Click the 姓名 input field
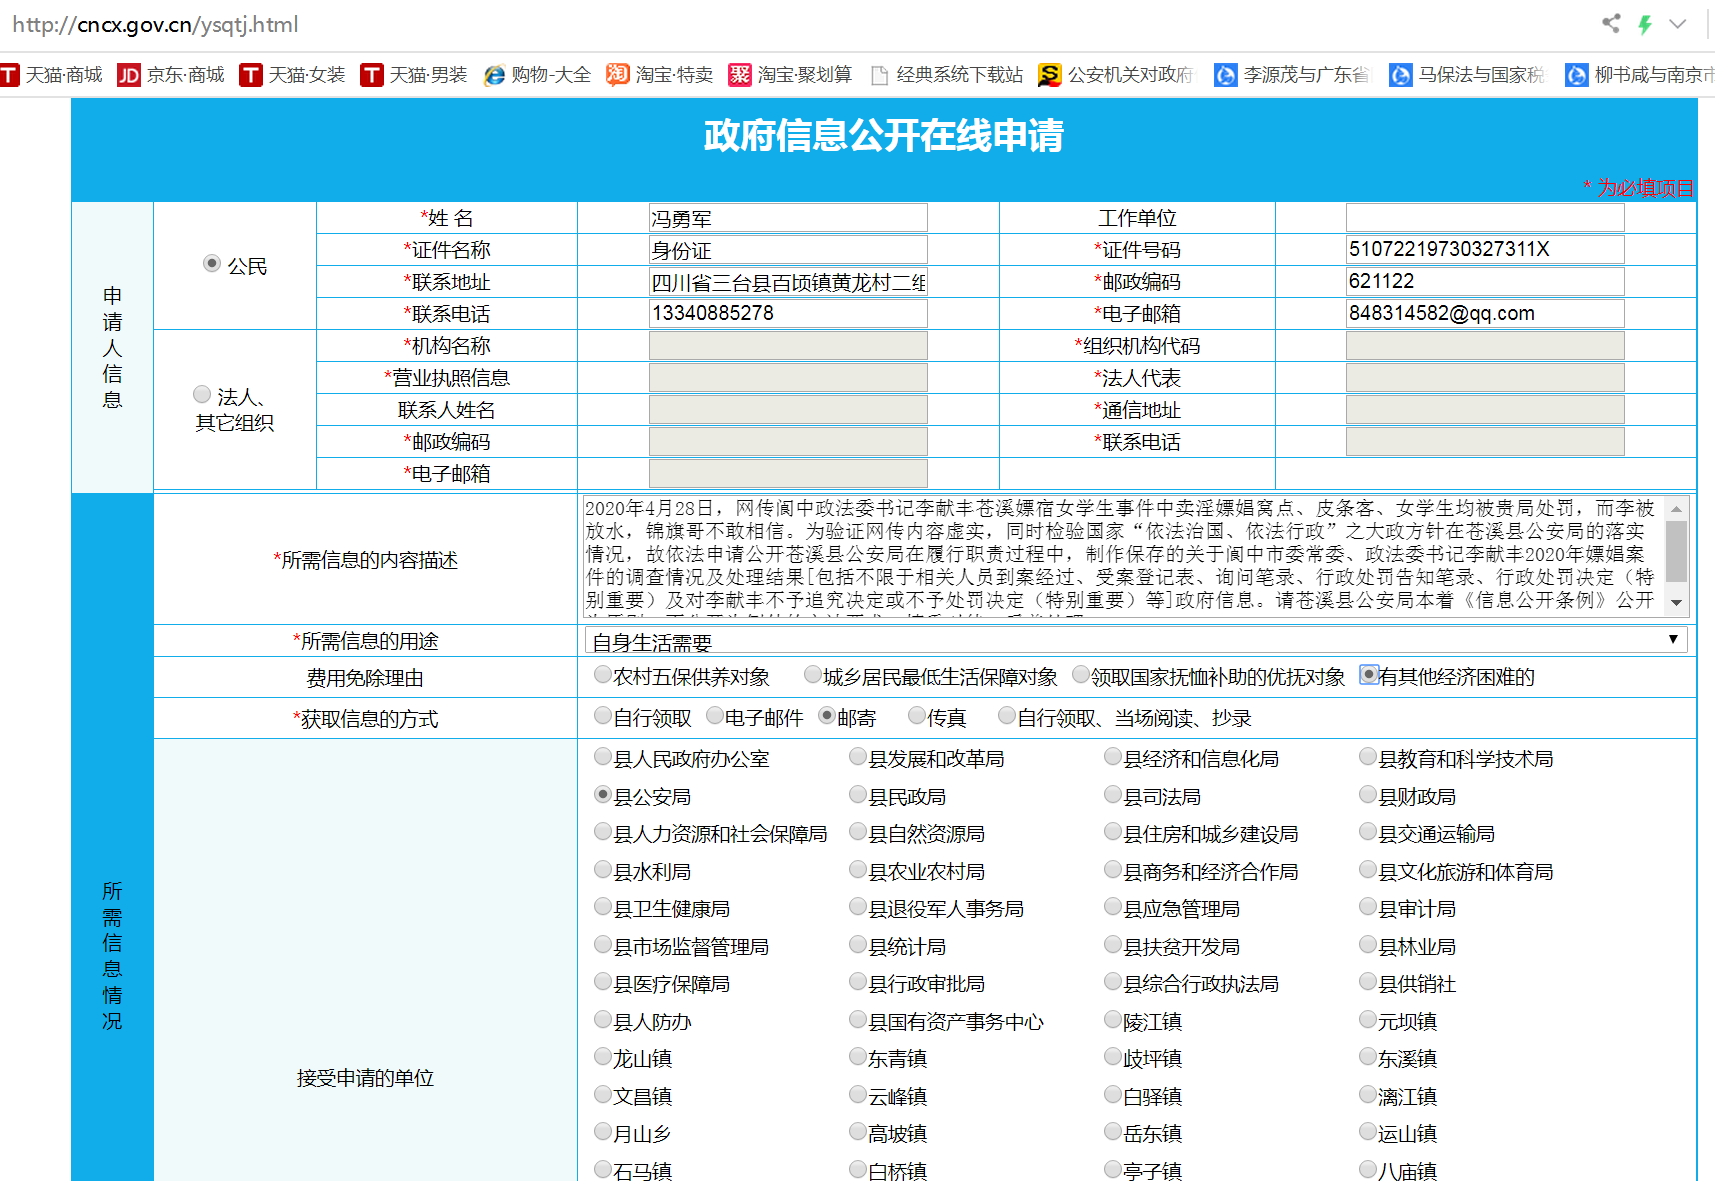Viewport: 1715px width, 1181px height. click(x=788, y=218)
